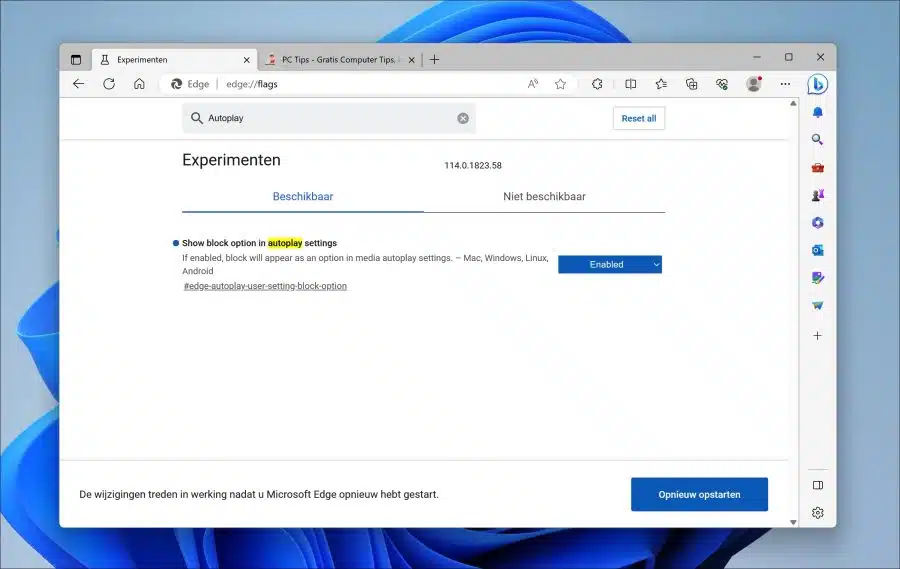Close the Experimenten tab
The height and width of the screenshot is (569, 900).
point(247,60)
